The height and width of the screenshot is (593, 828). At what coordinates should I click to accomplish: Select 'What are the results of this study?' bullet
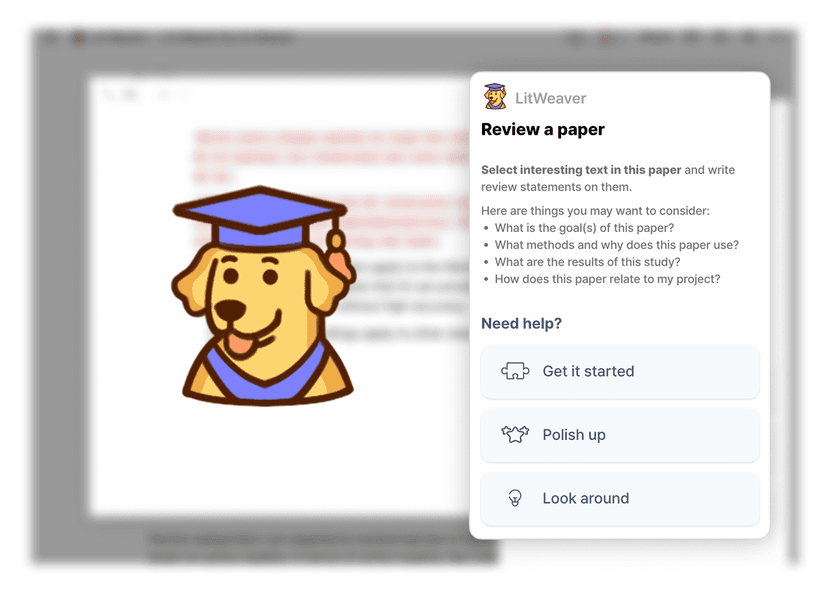pyautogui.click(x=587, y=262)
